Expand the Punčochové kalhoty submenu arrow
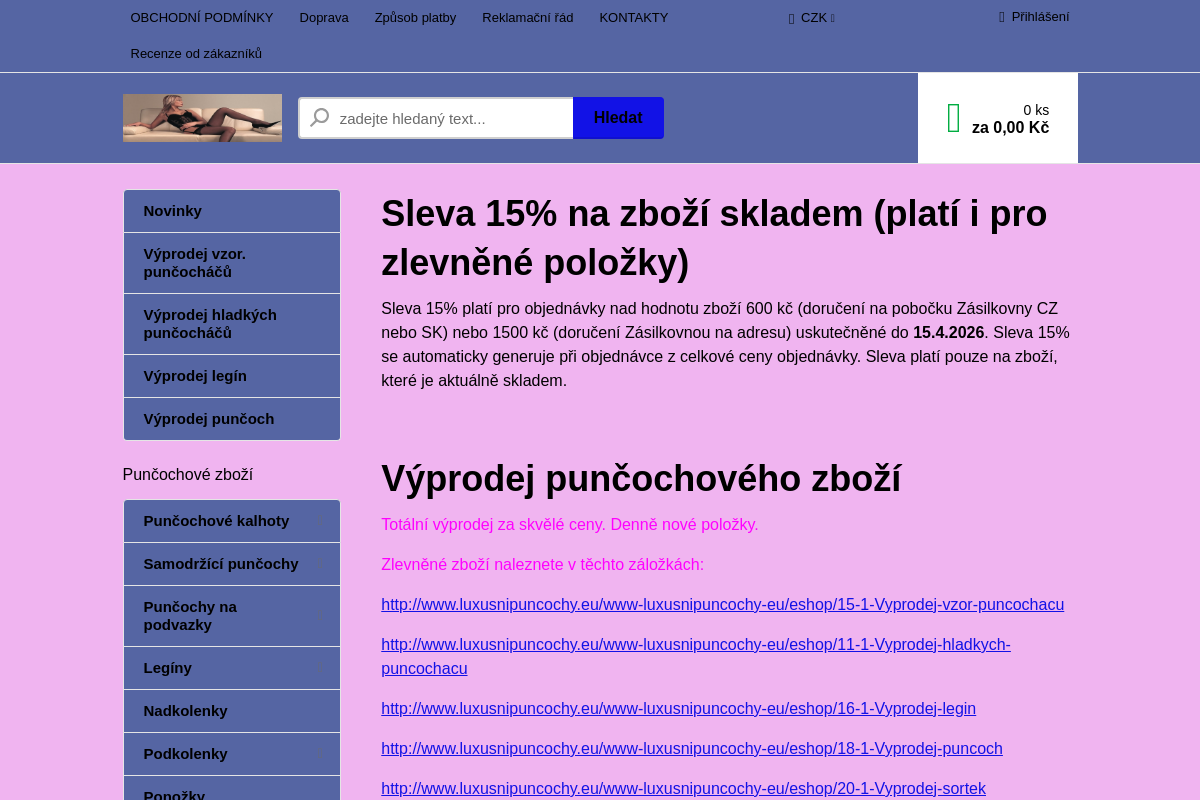1200x800 pixels. tap(318, 521)
